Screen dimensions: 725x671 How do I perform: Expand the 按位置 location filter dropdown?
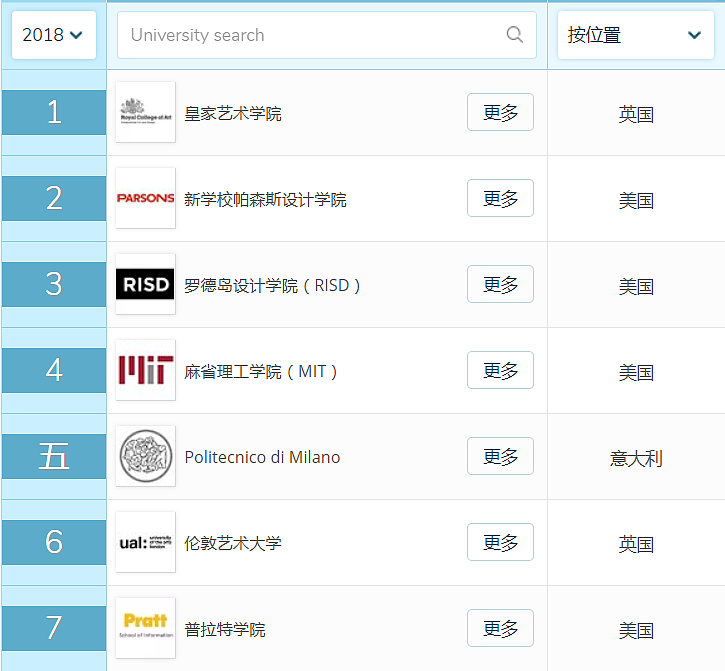click(x=635, y=35)
